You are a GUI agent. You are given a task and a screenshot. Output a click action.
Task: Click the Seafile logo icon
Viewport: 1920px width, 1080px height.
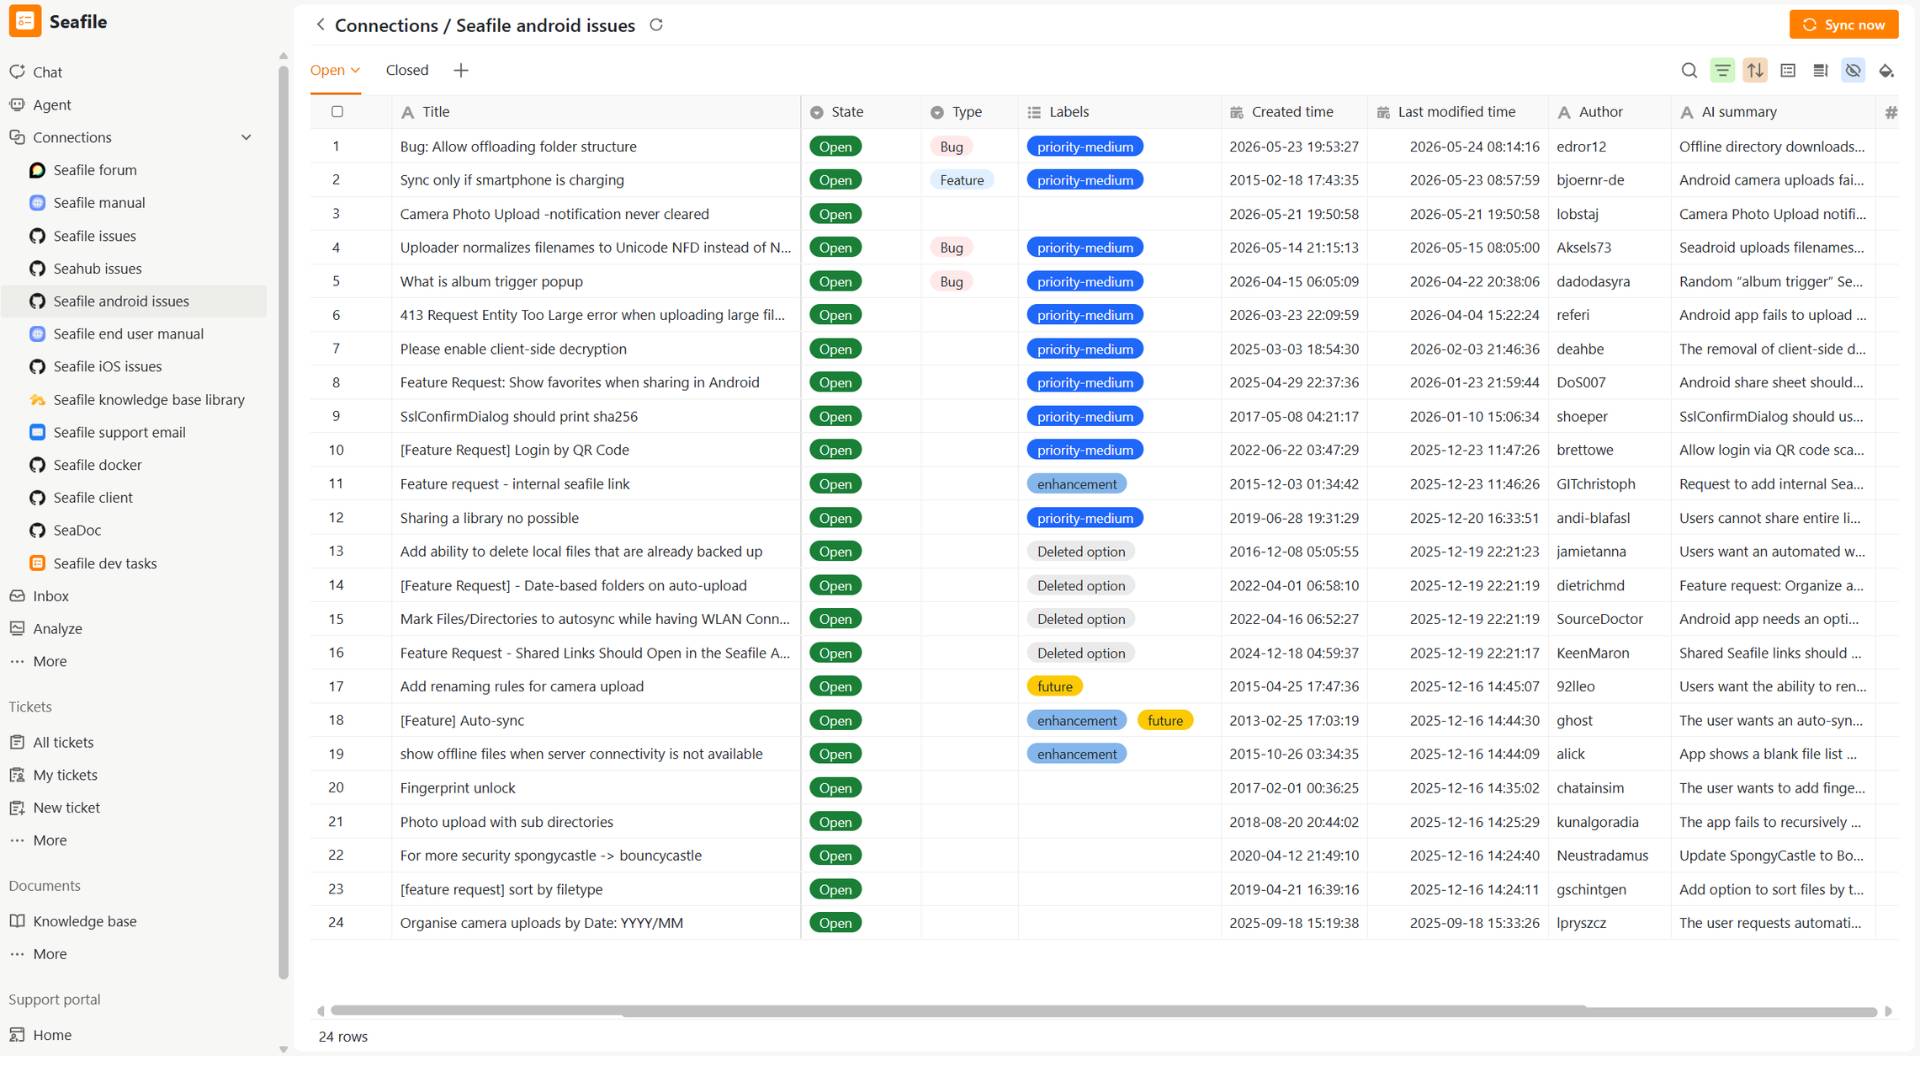click(x=25, y=21)
